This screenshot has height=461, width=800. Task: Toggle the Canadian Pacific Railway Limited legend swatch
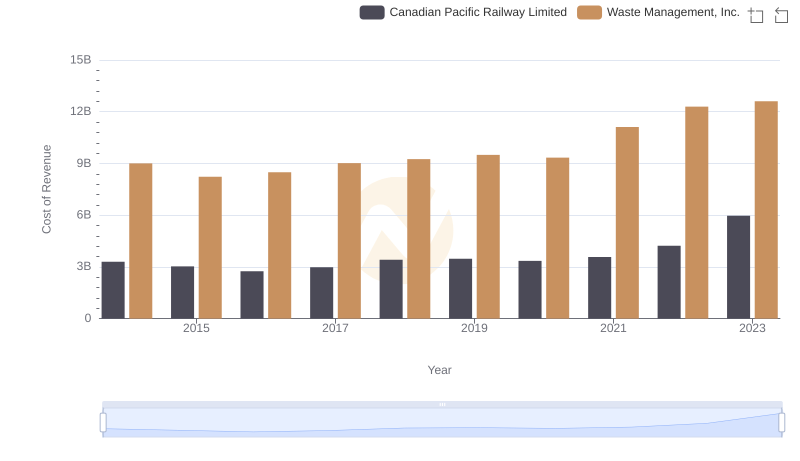tap(372, 12)
